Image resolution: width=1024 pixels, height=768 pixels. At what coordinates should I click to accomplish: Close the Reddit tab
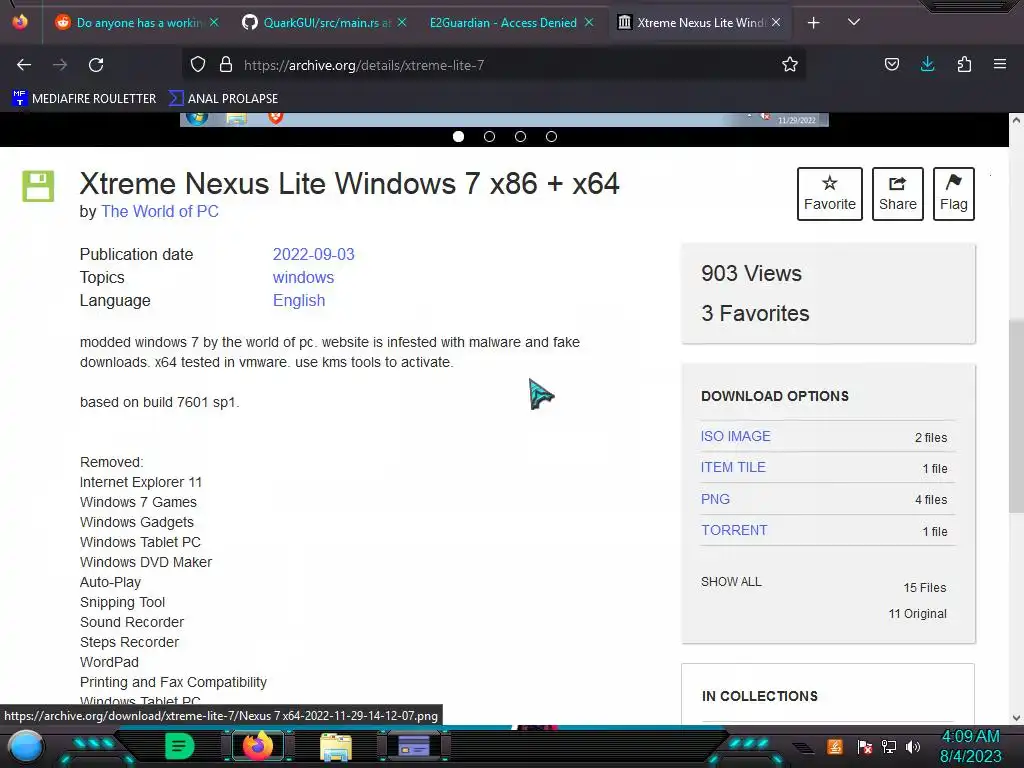pos(214,22)
